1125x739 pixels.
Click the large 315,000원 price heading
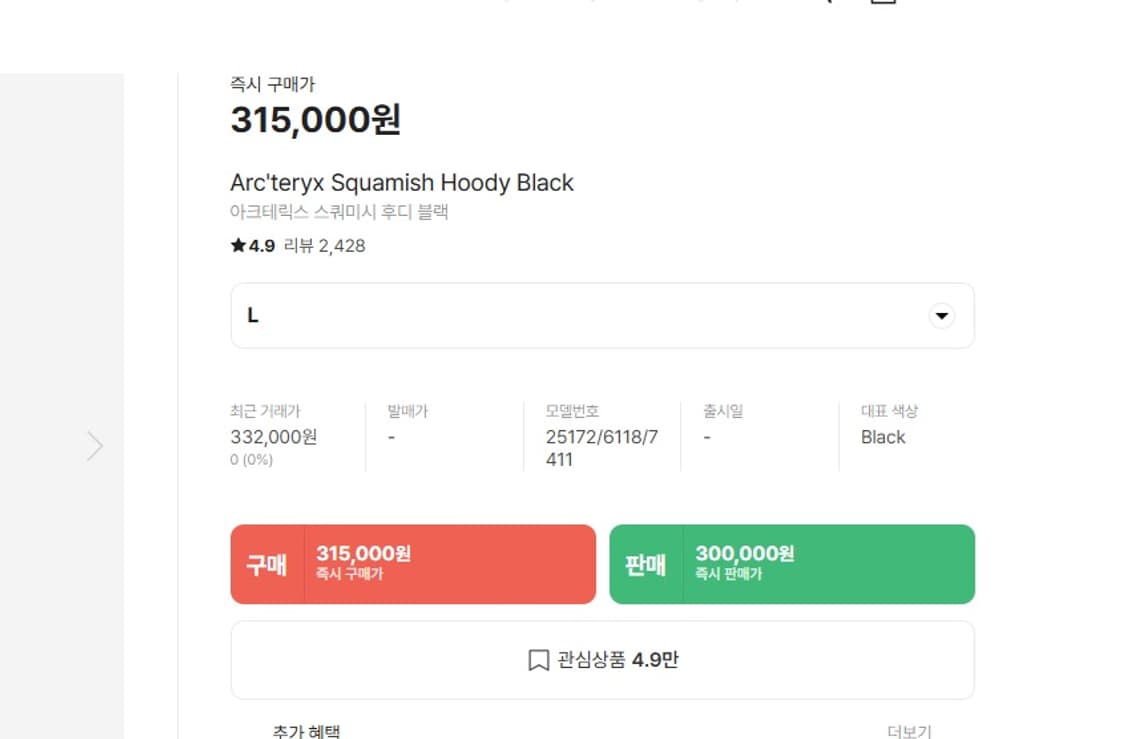pos(316,120)
